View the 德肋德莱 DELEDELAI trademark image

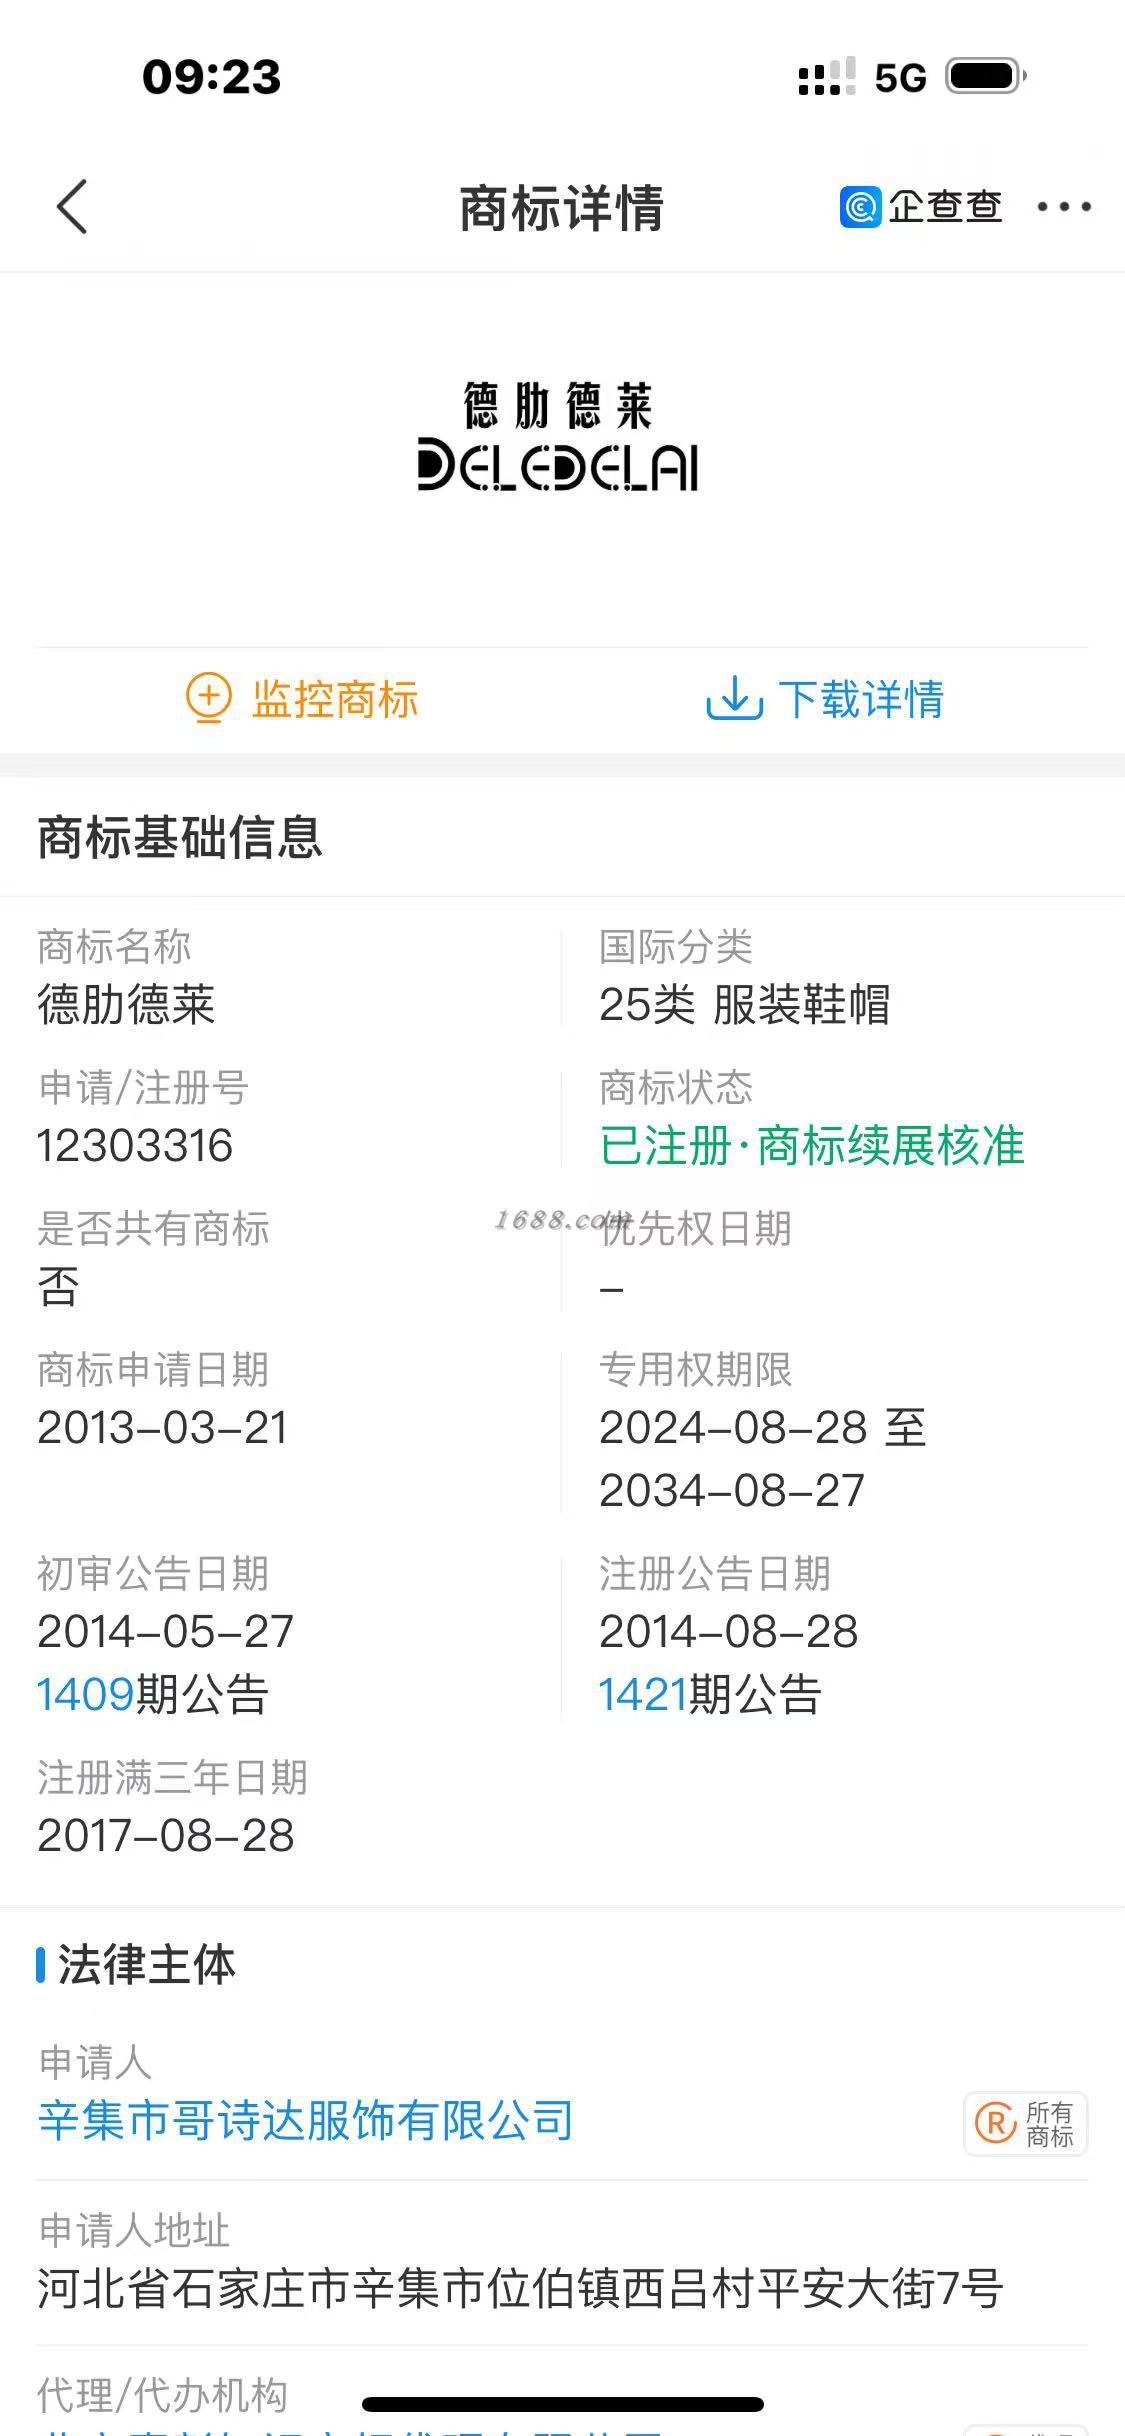(x=558, y=436)
